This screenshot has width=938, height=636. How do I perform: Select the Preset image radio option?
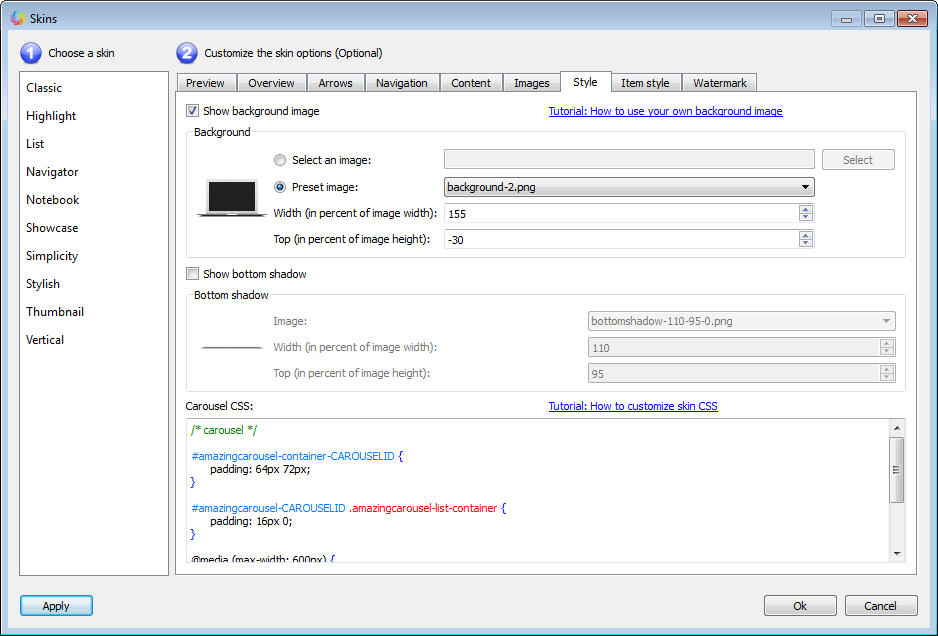click(x=280, y=187)
